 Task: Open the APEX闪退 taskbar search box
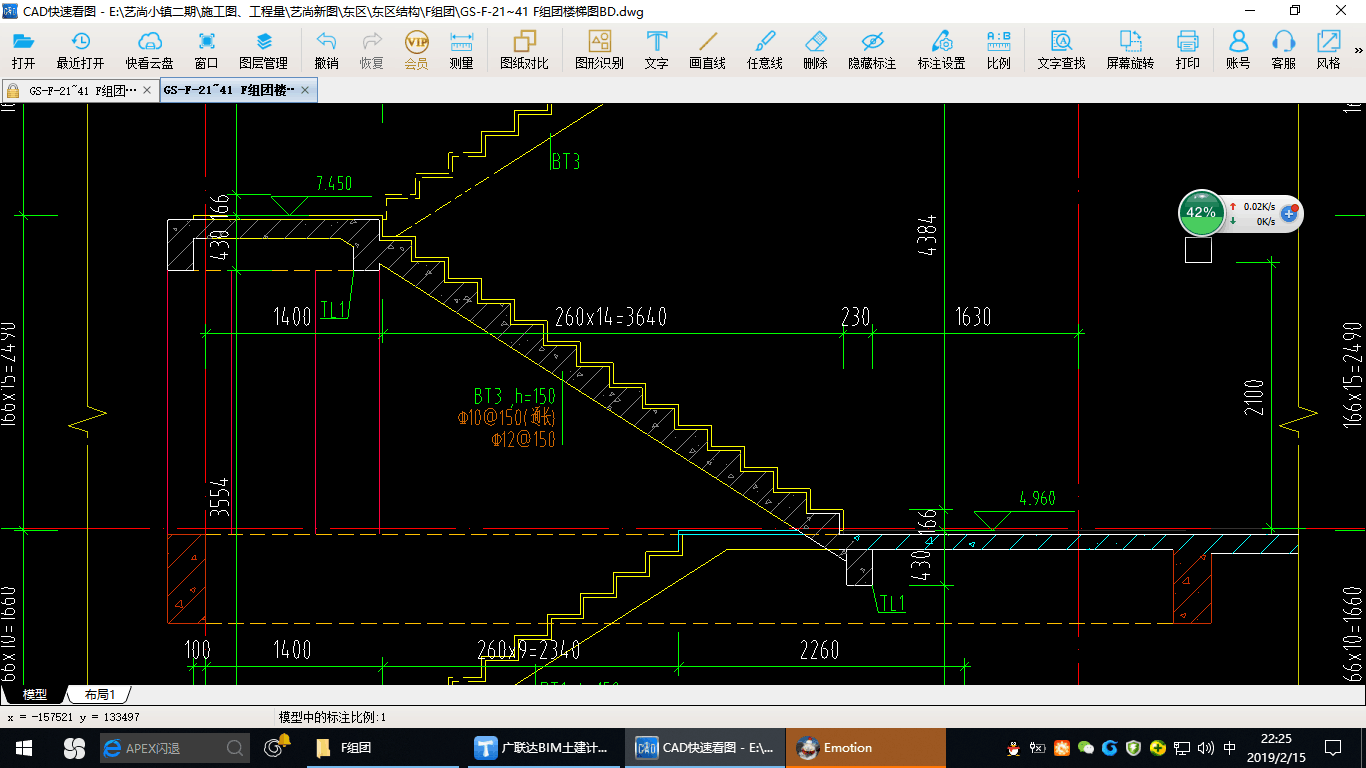pyautogui.click(x=175, y=747)
